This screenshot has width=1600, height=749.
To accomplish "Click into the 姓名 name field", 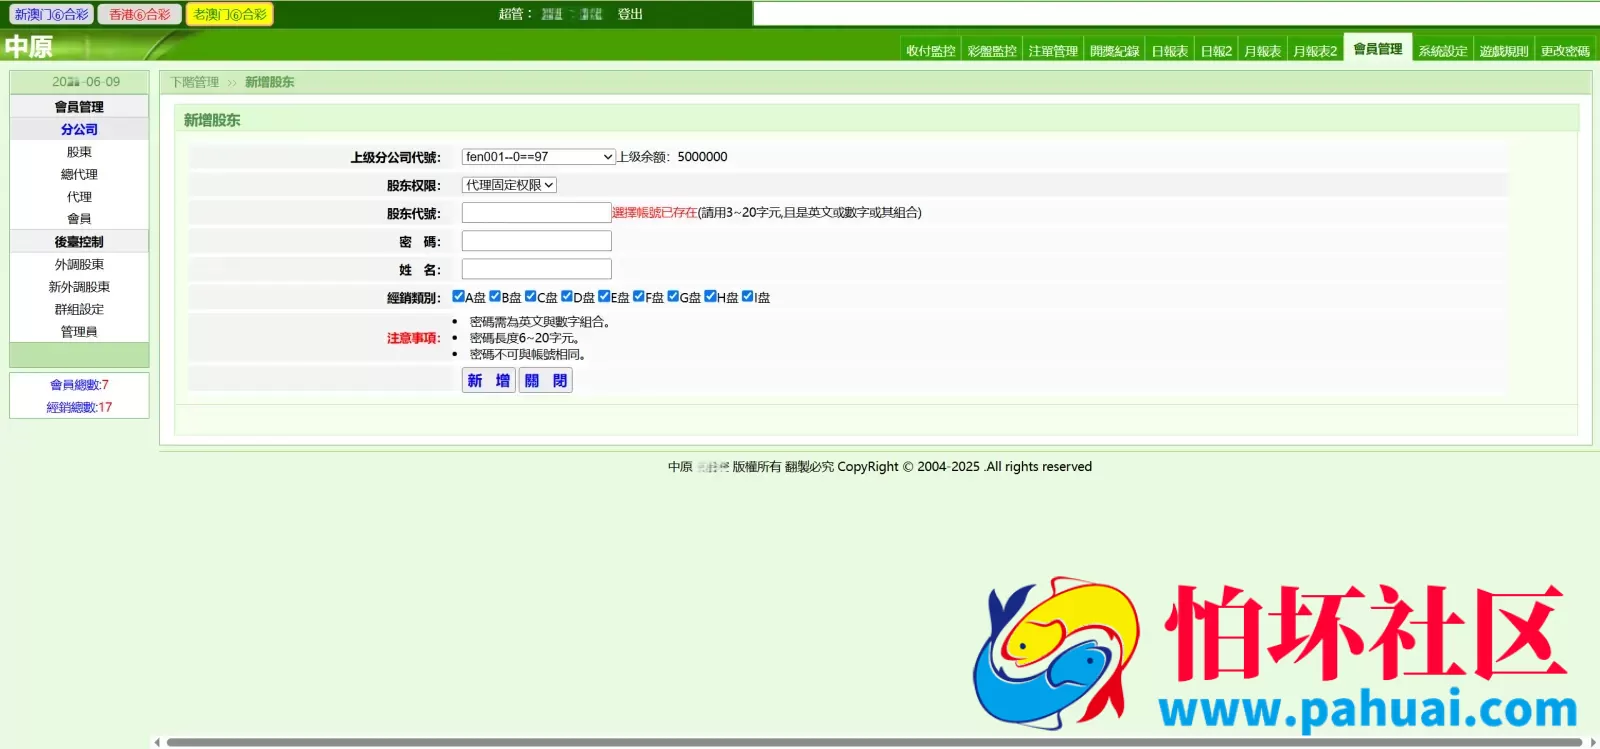I will 536,269.
